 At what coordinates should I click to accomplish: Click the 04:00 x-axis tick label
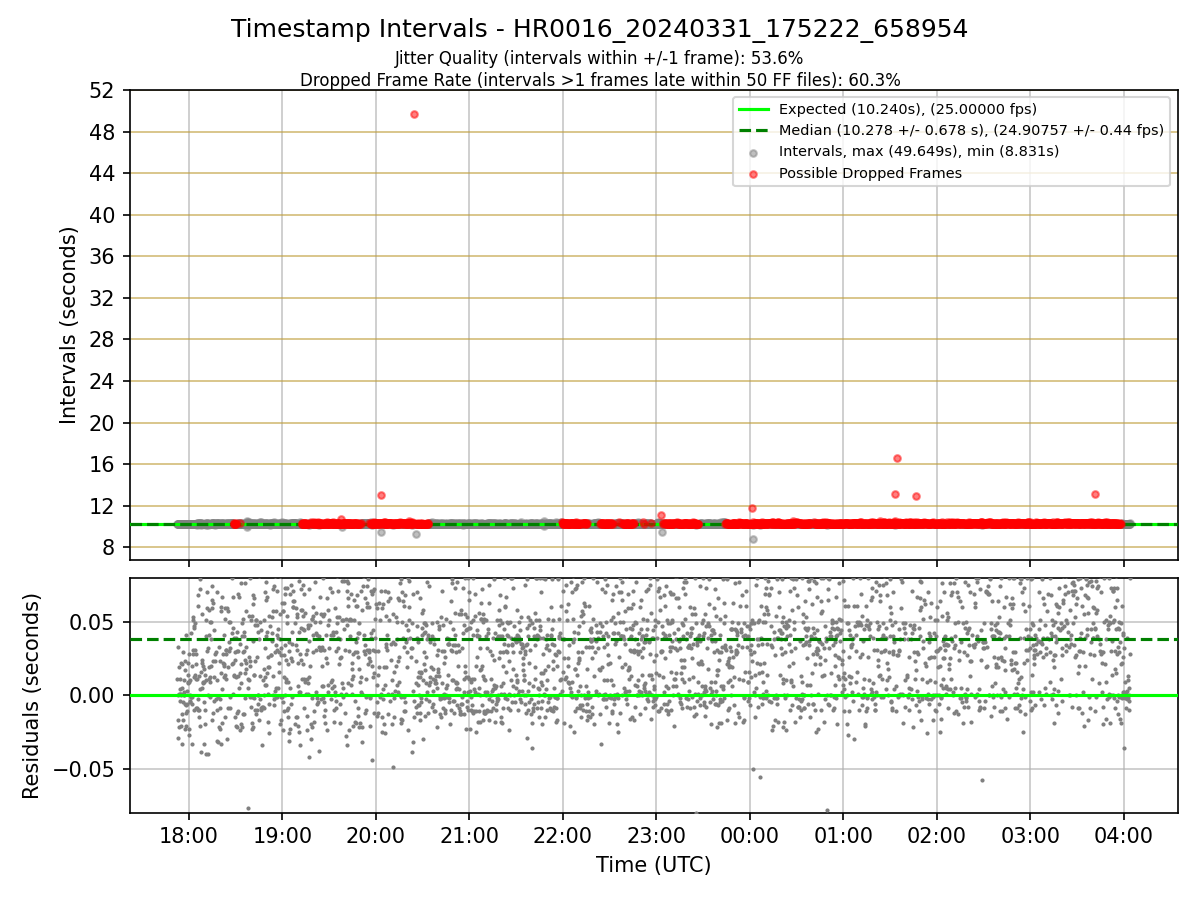(1124, 834)
